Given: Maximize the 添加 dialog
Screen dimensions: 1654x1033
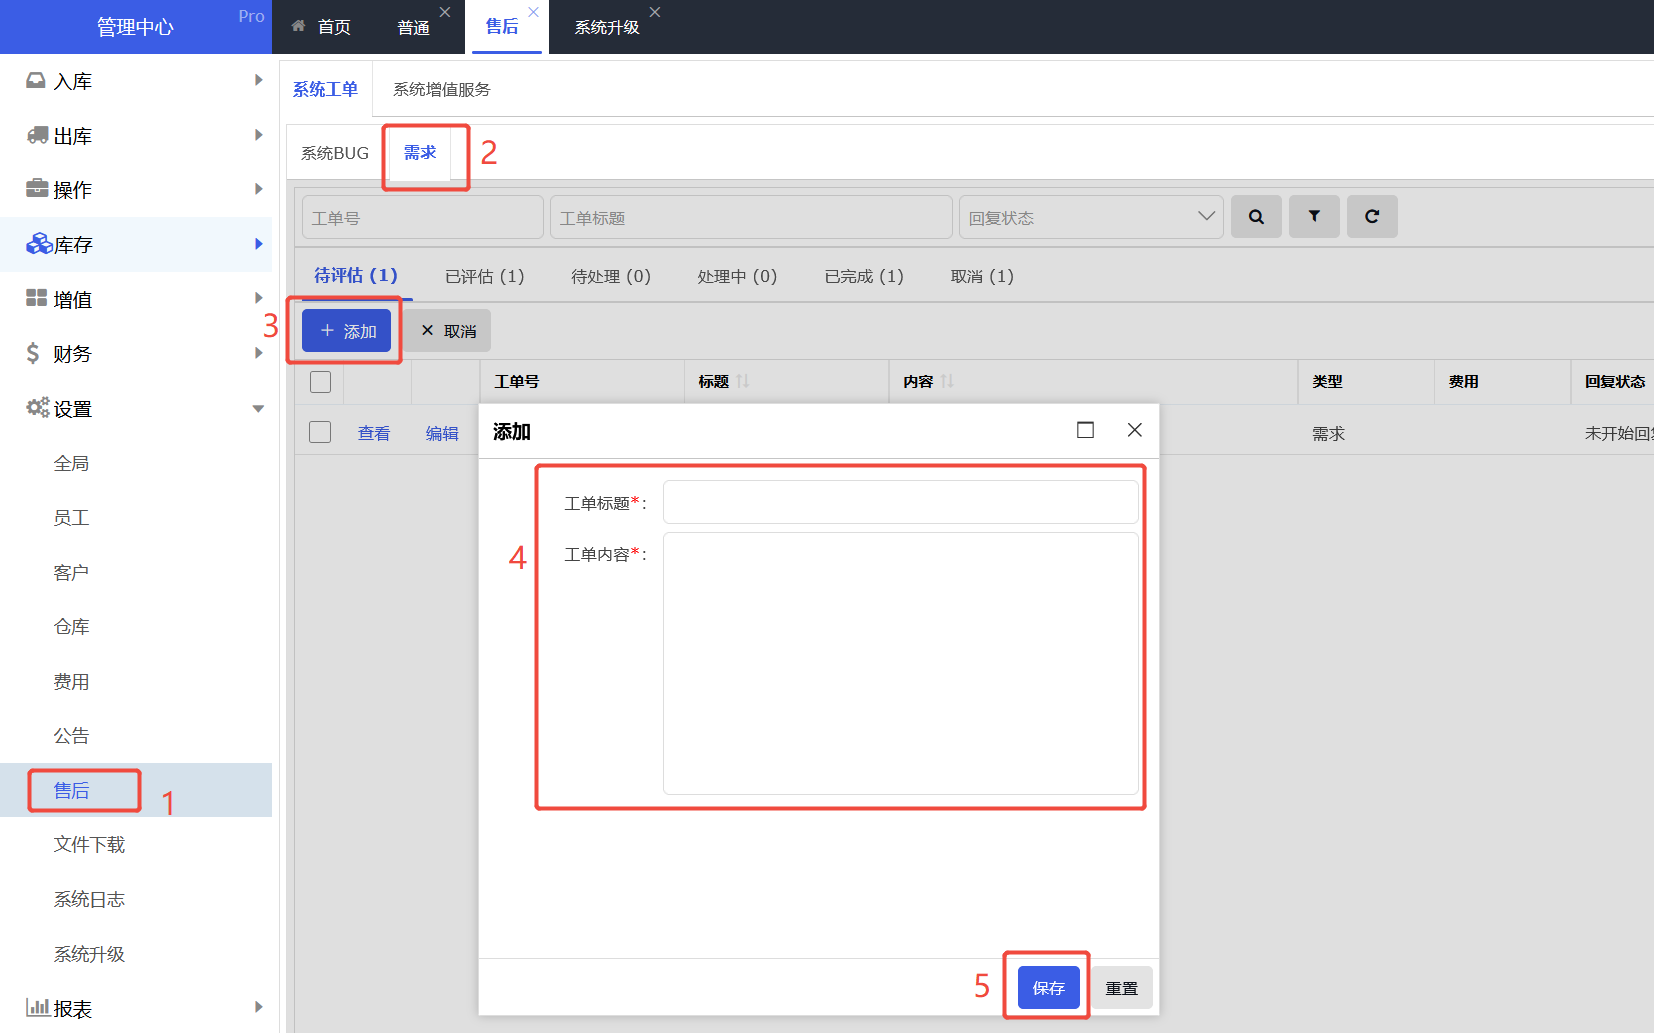Looking at the screenshot, I should pos(1085,430).
